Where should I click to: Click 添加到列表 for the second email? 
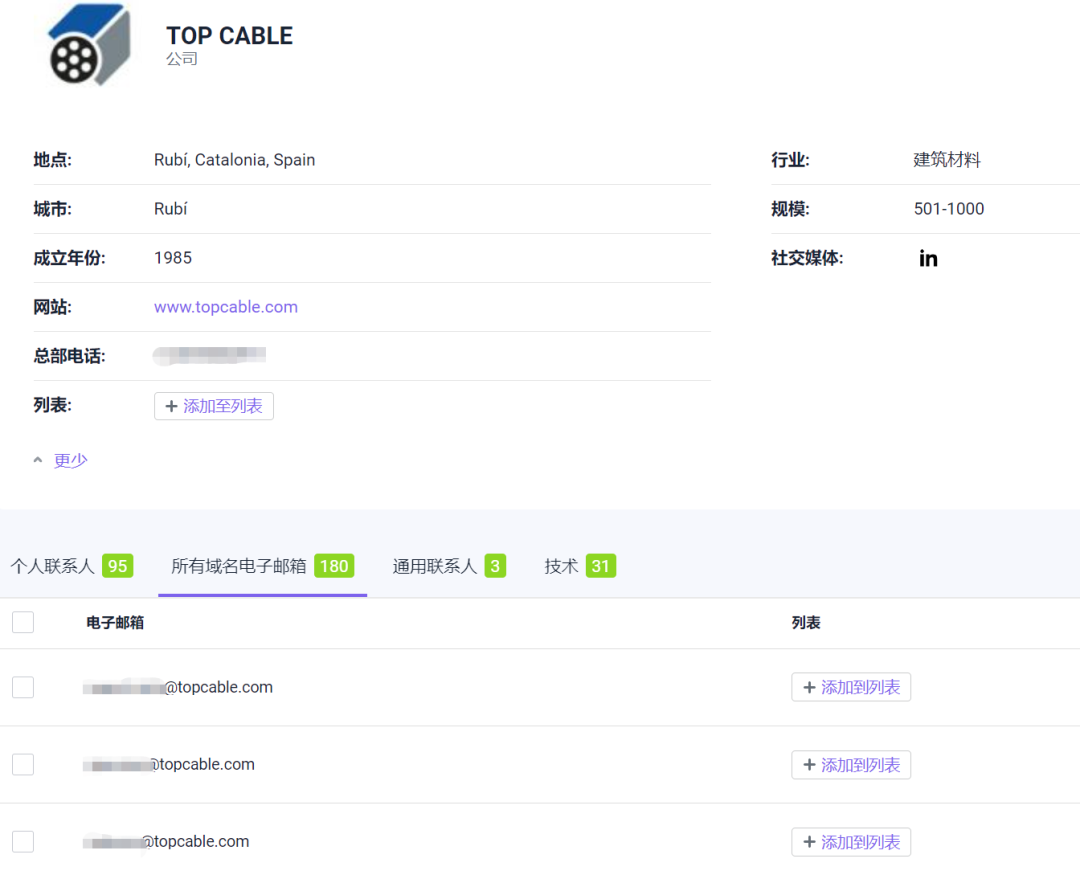point(851,765)
